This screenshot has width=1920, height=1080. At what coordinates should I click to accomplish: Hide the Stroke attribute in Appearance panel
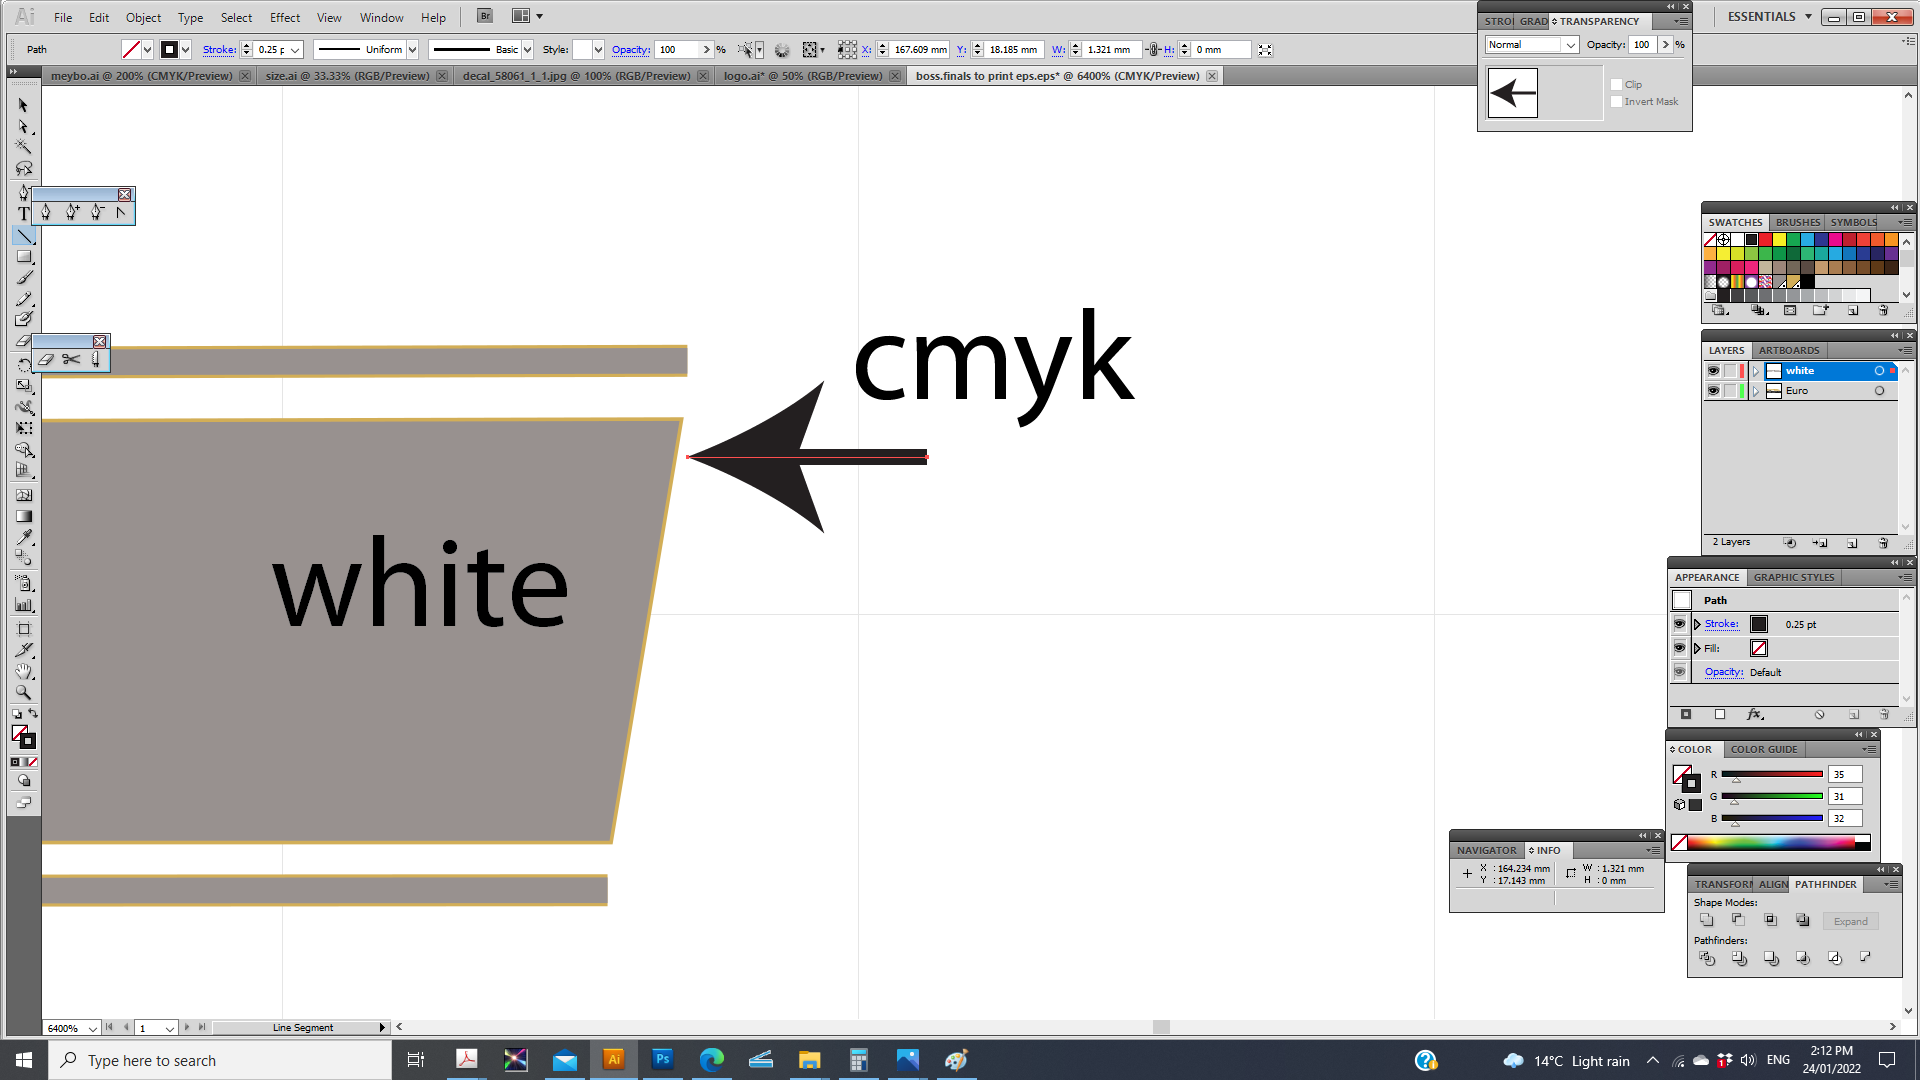(x=1680, y=624)
